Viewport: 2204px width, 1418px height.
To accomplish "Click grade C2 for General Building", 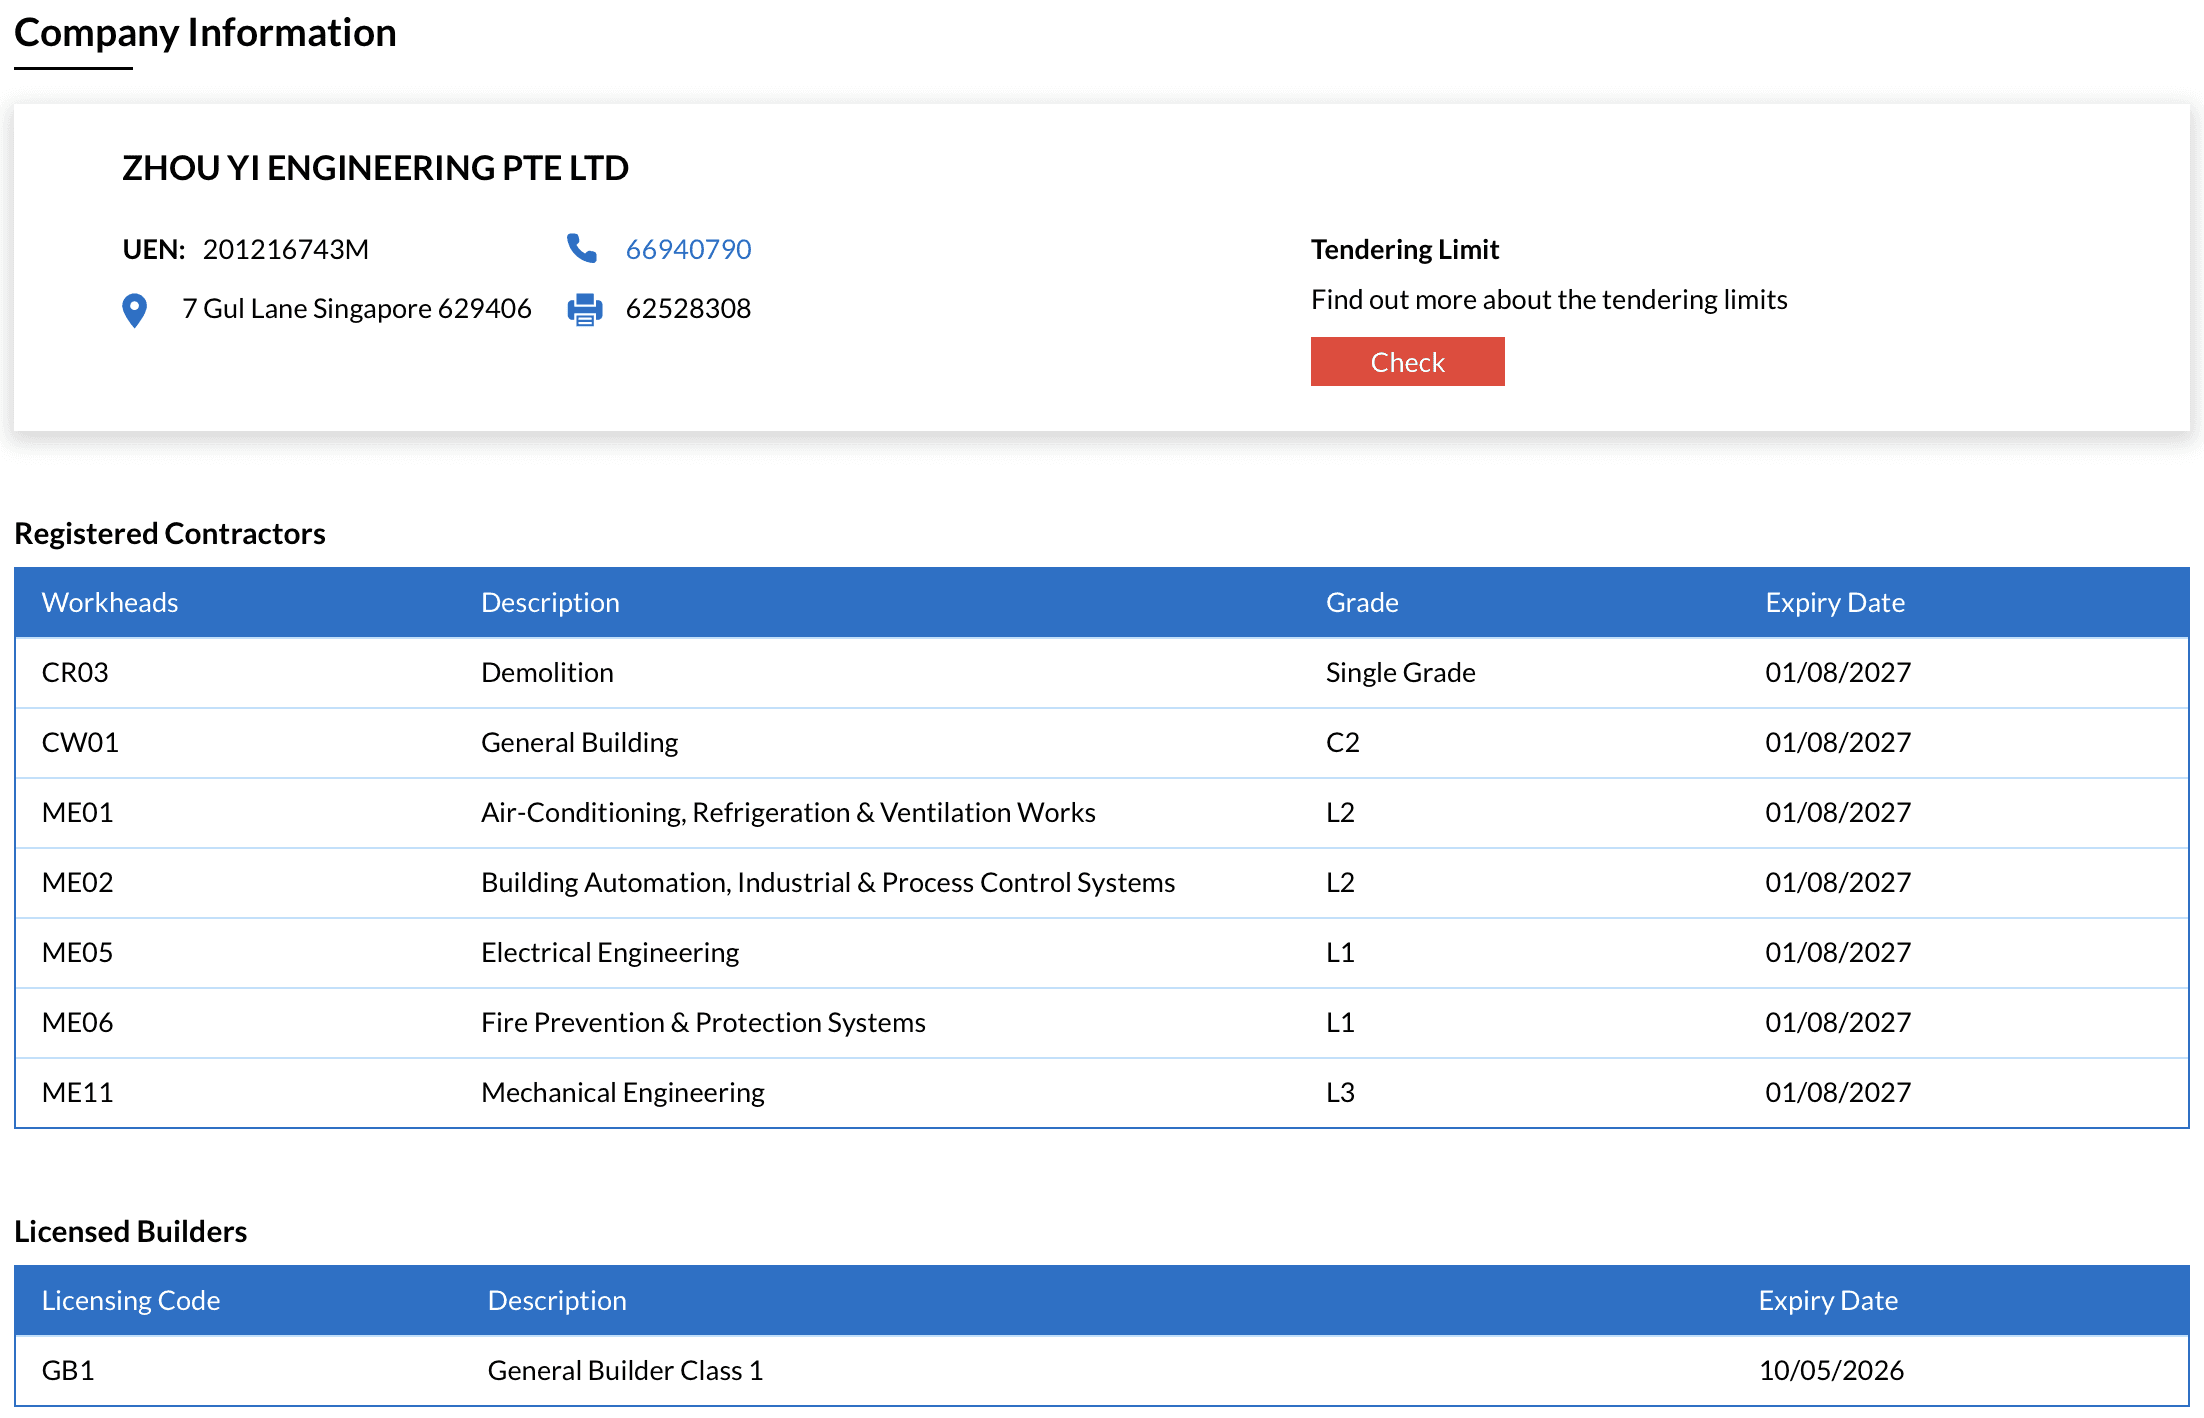I will (x=1342, y=742).
